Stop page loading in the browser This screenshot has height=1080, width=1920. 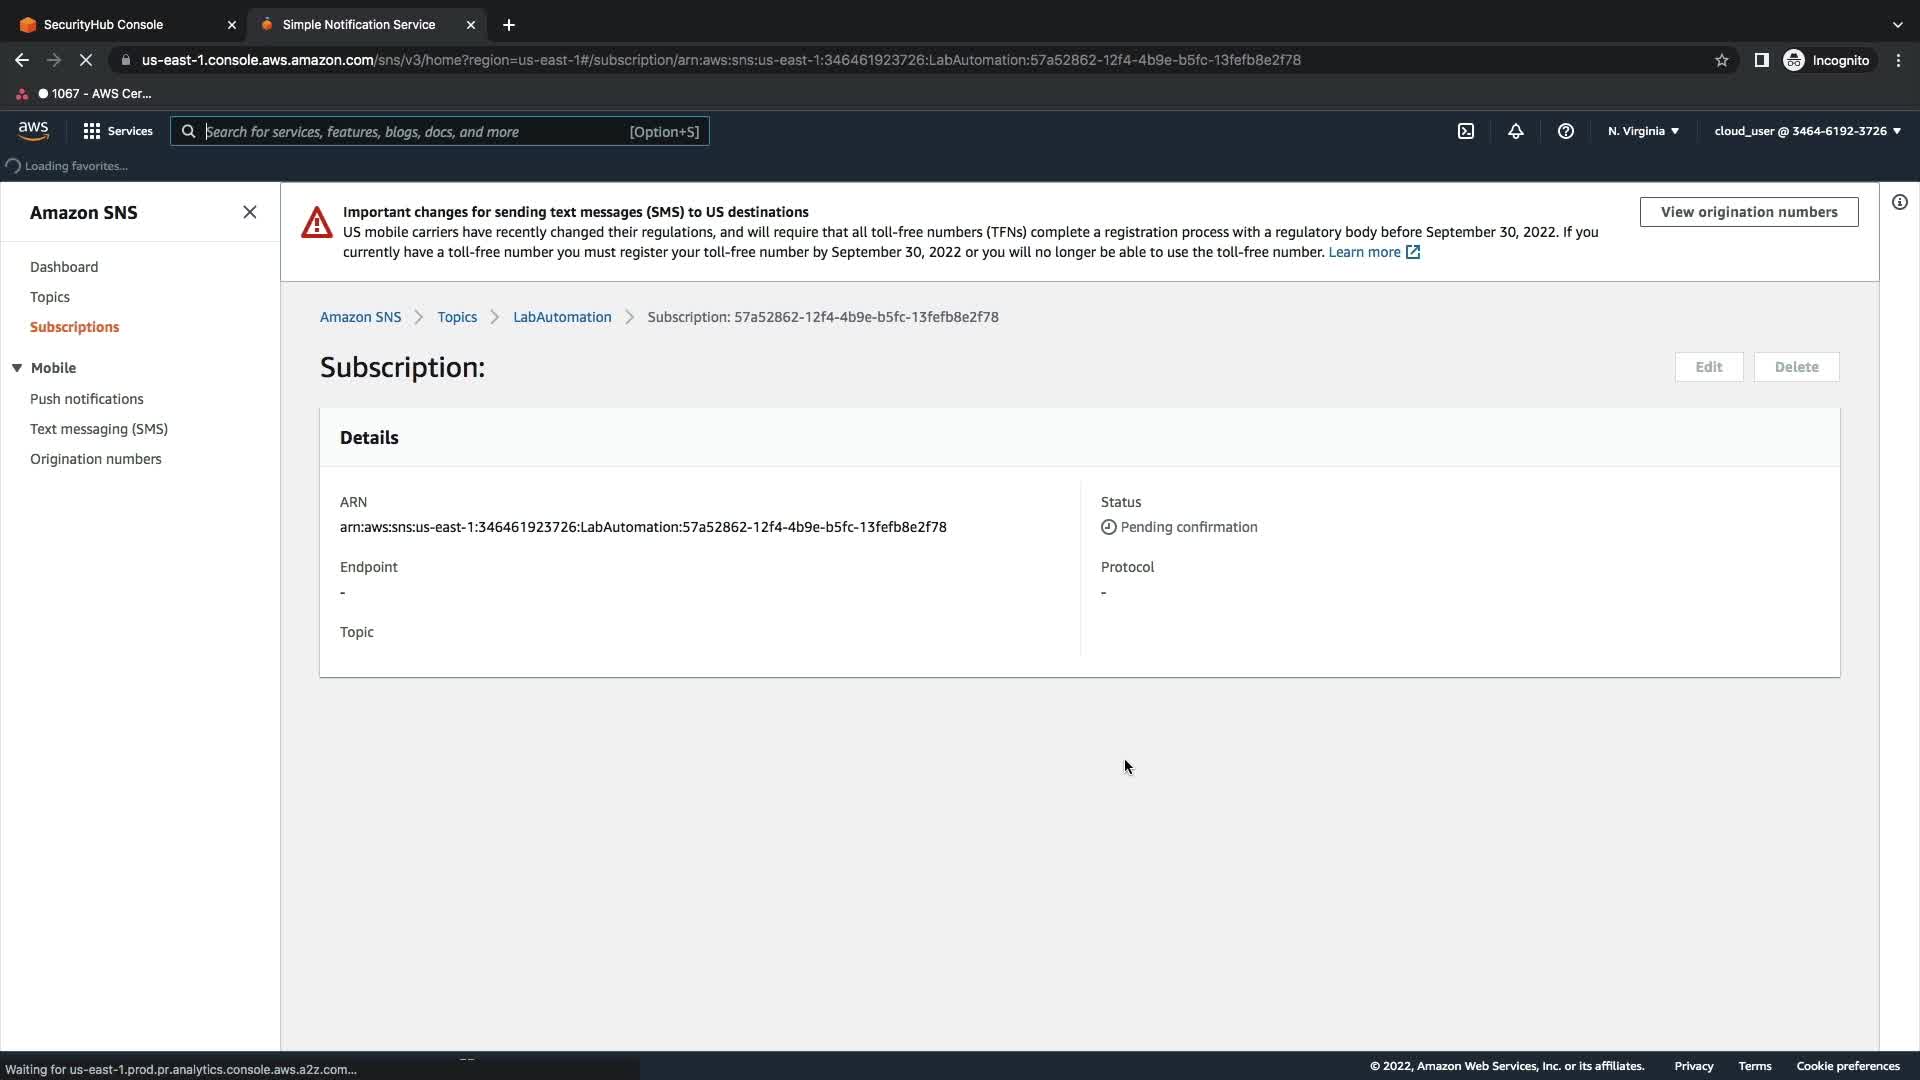[x=86, y=60]
